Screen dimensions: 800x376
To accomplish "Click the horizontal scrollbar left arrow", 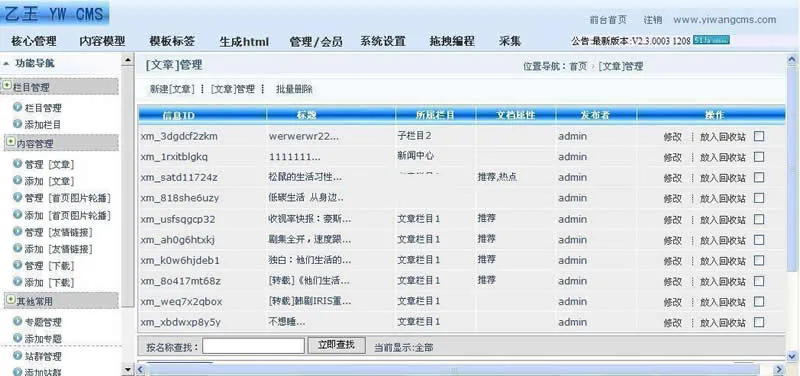I will 141,369.
